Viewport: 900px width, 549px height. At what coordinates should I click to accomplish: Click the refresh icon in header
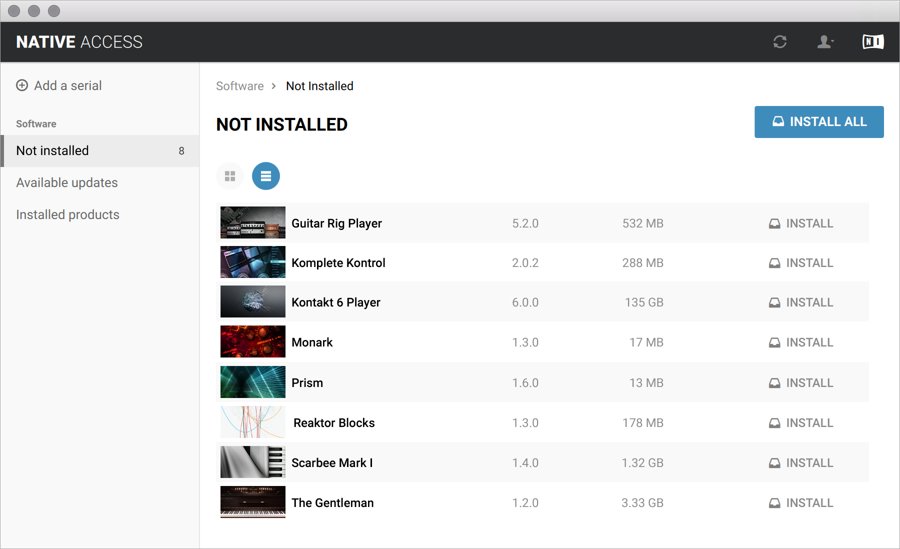pos(780,42)
